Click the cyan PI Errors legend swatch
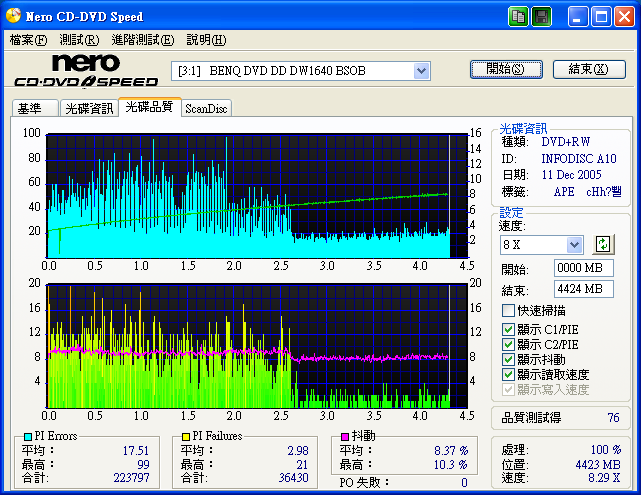641x495 pixels. (28, 437)
